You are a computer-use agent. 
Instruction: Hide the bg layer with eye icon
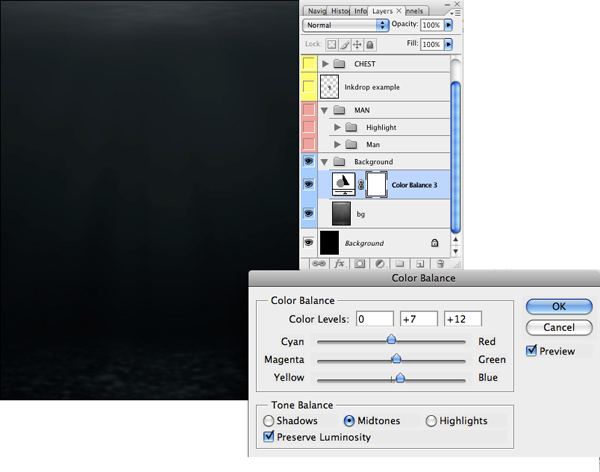pos(308,214)
